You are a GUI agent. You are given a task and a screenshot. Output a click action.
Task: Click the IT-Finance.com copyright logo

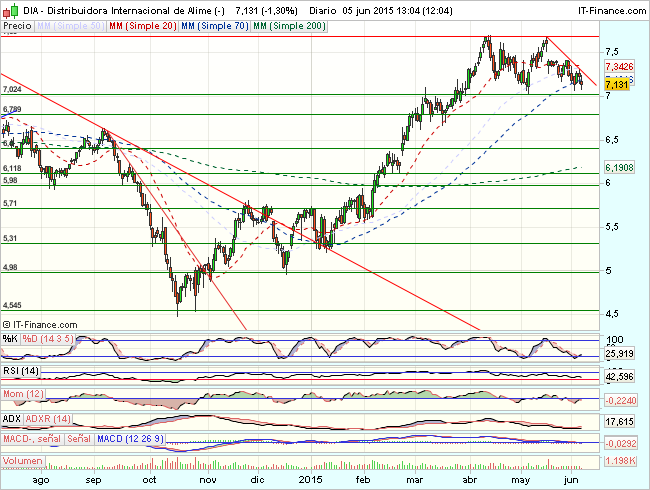click(x=45, y=325)
